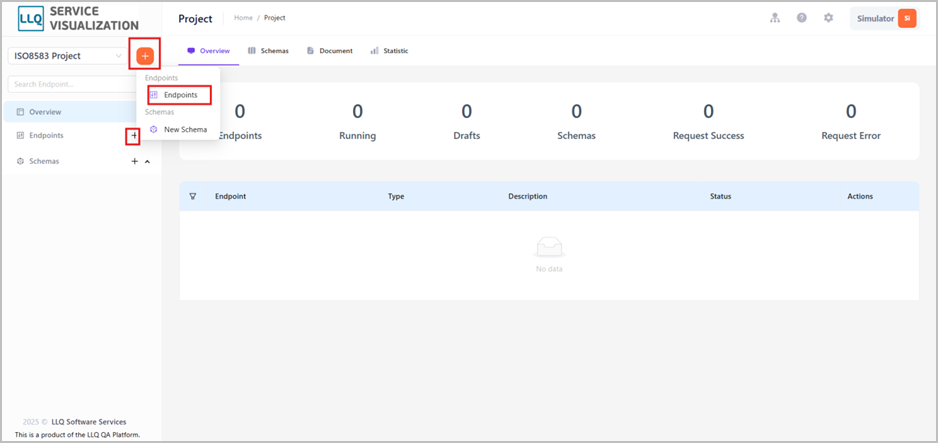Click the Home breadcrumb link

coord(243,18)
